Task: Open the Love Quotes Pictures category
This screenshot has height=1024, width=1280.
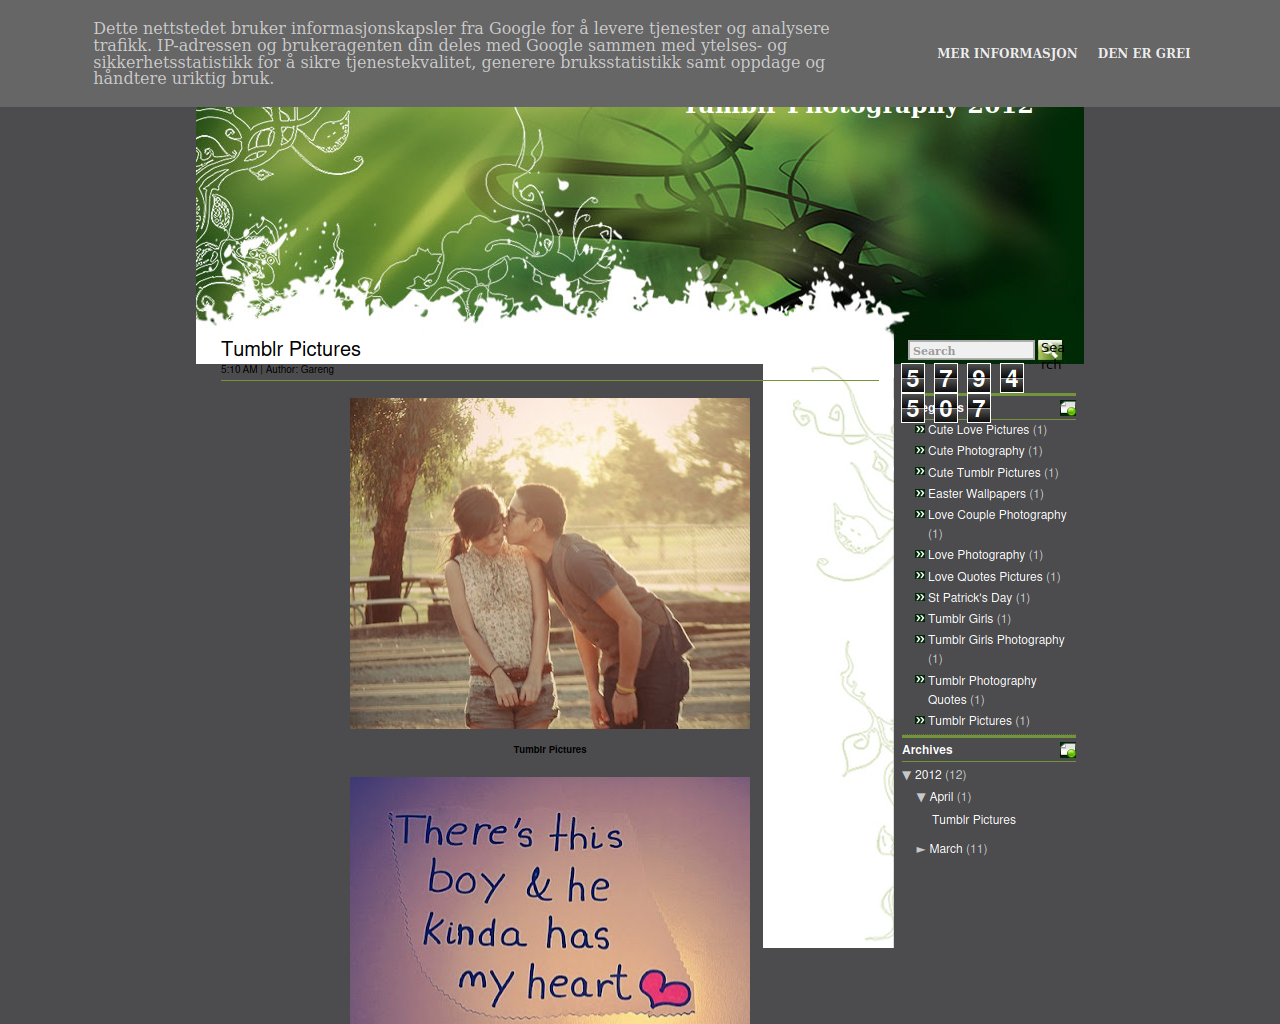Action: (x=985, y=577)
